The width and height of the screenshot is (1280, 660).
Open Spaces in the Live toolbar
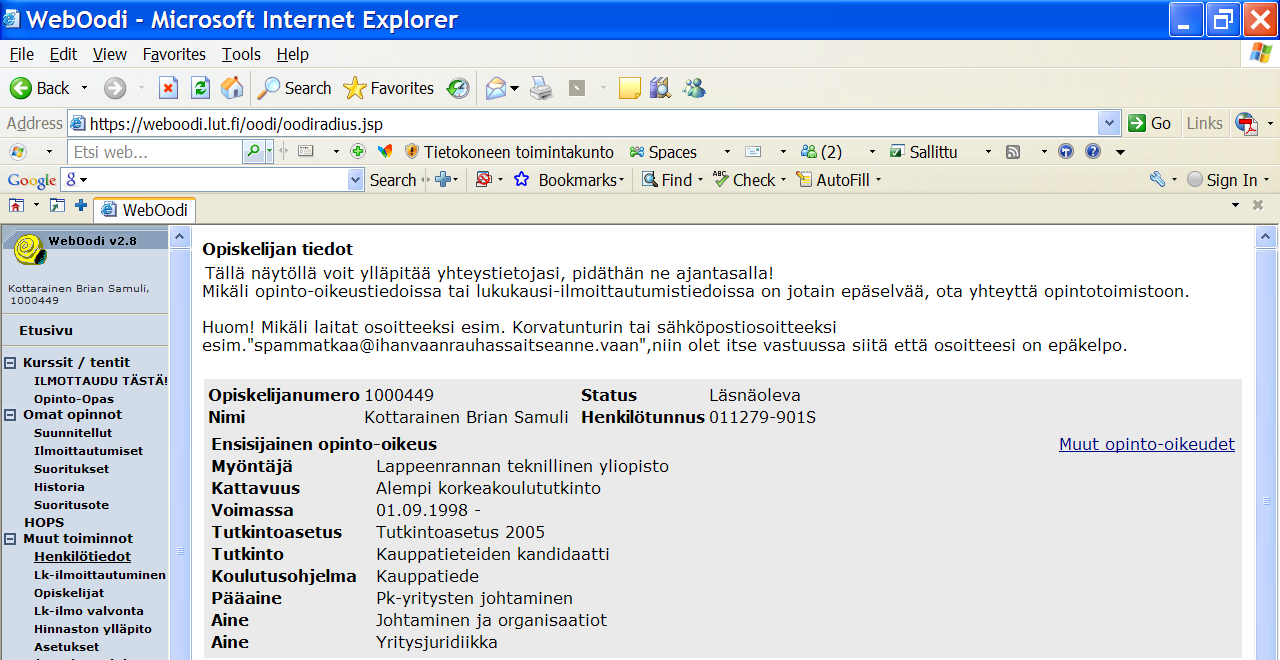pyautogui.click(x=663, y=152)
